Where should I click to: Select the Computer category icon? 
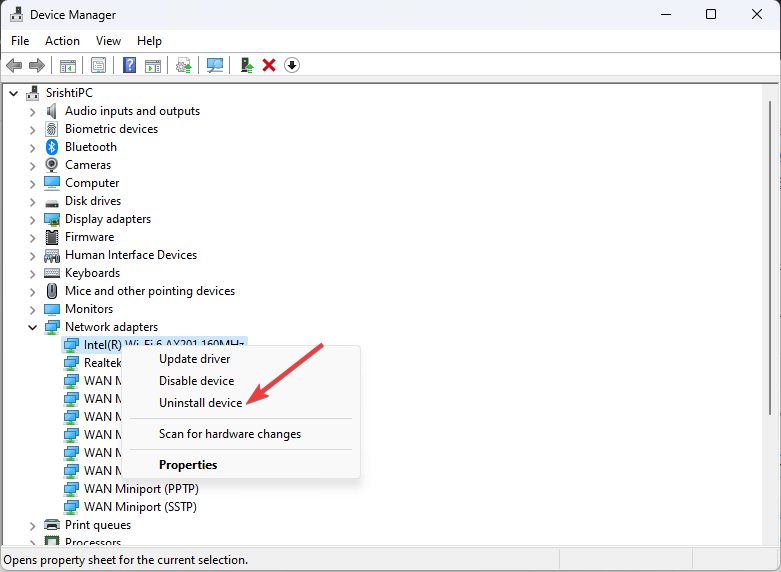point(52,183)
